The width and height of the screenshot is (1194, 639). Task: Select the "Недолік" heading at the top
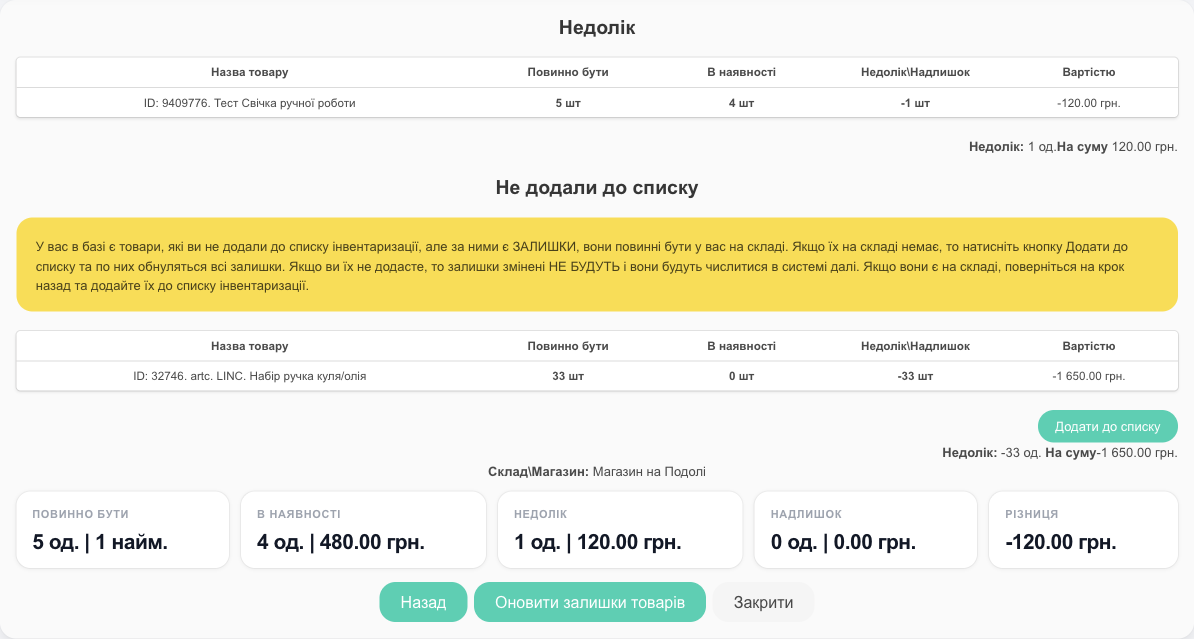point(597,28)
